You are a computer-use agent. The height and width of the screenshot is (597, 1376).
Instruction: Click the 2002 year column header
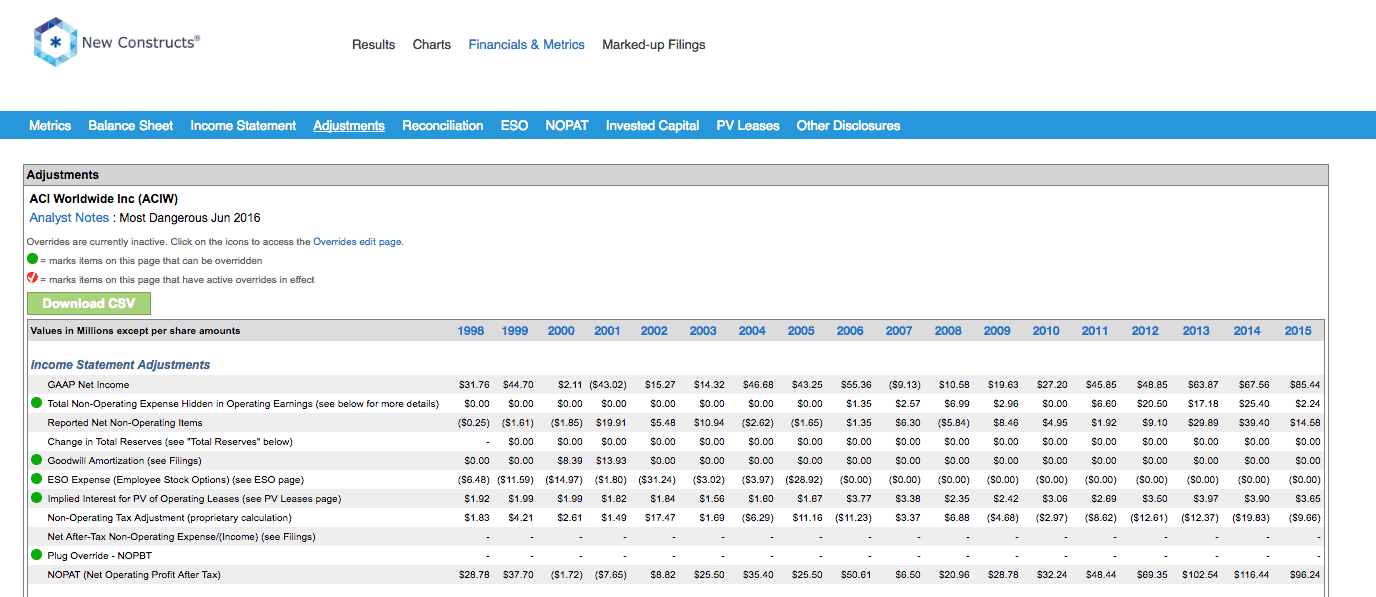[x=654, y=331]
